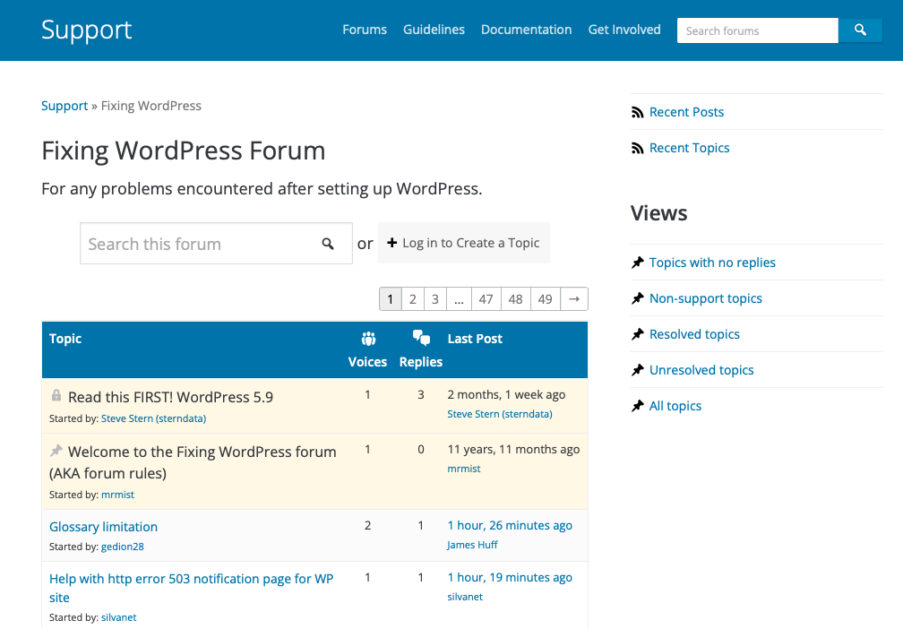This screenshot has width=903, height=629.
Task: Open Topics with no replies view
Action: click(x=712, y=263)
